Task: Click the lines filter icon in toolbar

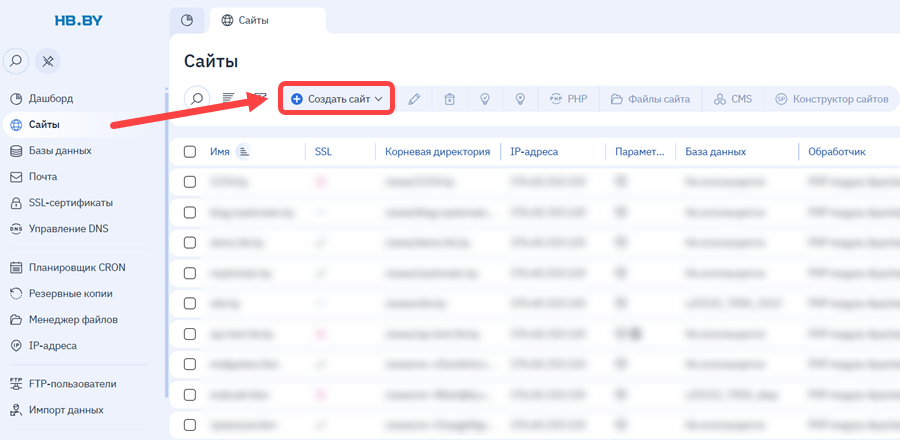Action: pyautogui.click(x=228, y=98)
